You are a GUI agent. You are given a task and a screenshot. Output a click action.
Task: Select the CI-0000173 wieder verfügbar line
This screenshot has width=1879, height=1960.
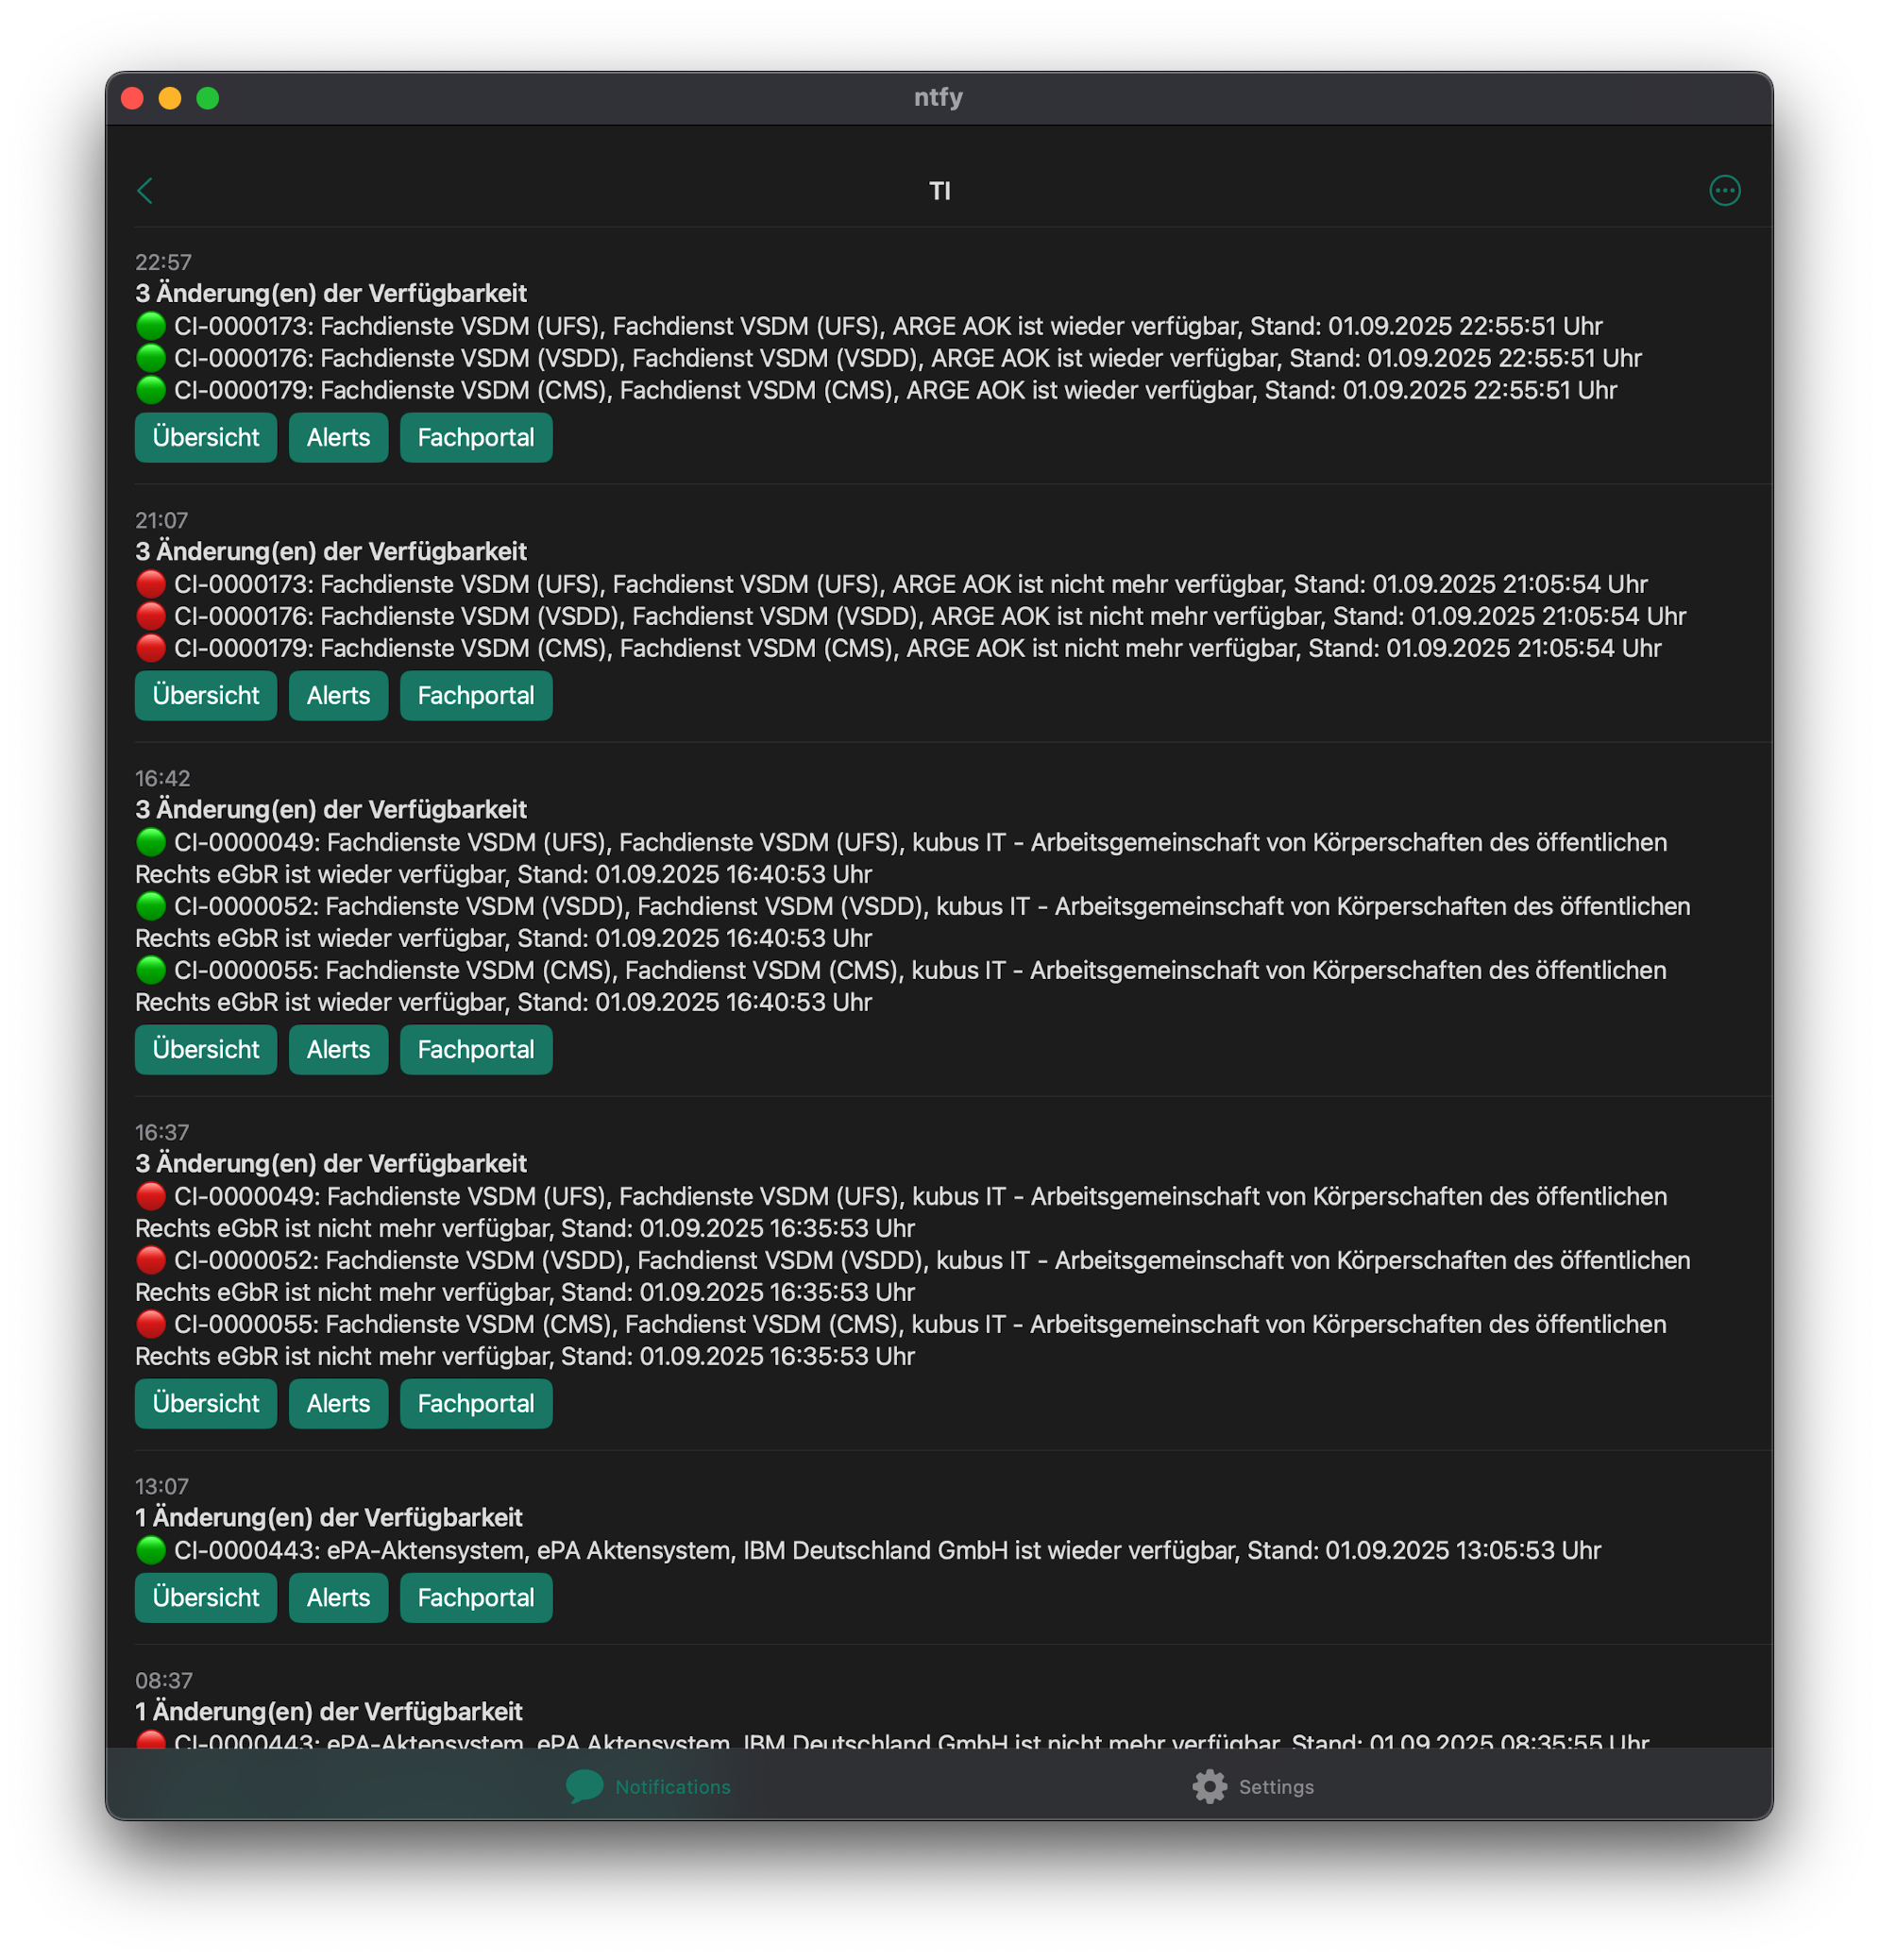coord(868,326)
